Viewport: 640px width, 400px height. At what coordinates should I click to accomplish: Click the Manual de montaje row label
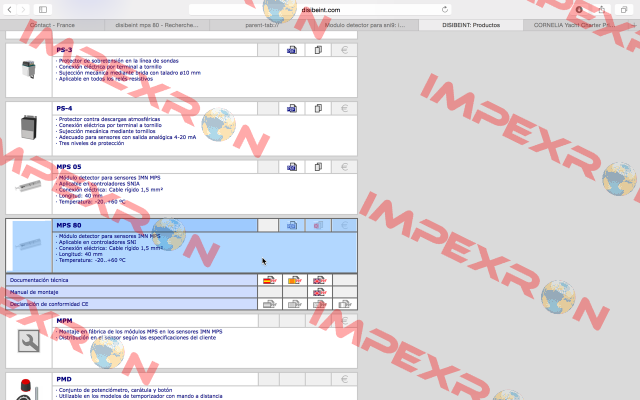tap(34, 292)
